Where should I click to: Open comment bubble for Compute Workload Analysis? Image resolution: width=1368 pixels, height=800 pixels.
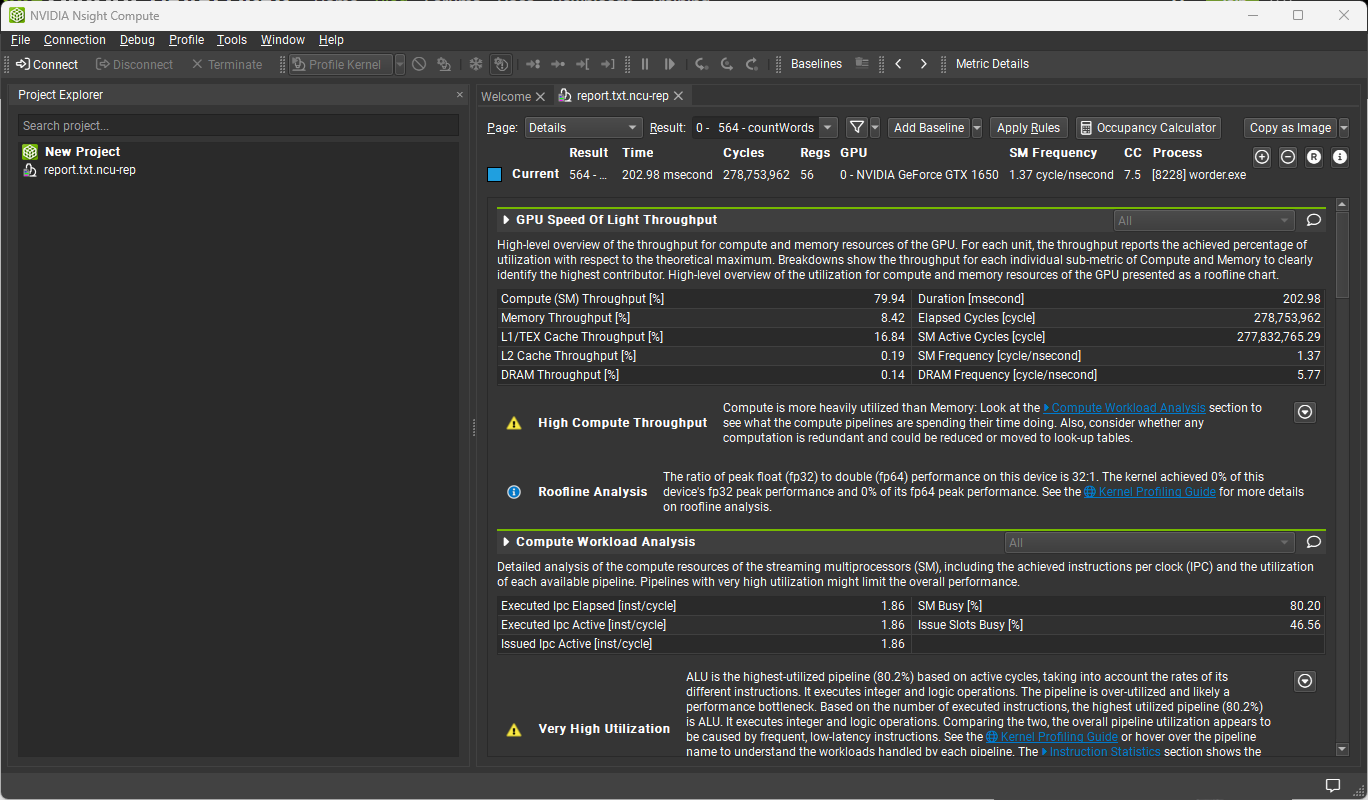pyautogui.click(x=1314, y=542)
